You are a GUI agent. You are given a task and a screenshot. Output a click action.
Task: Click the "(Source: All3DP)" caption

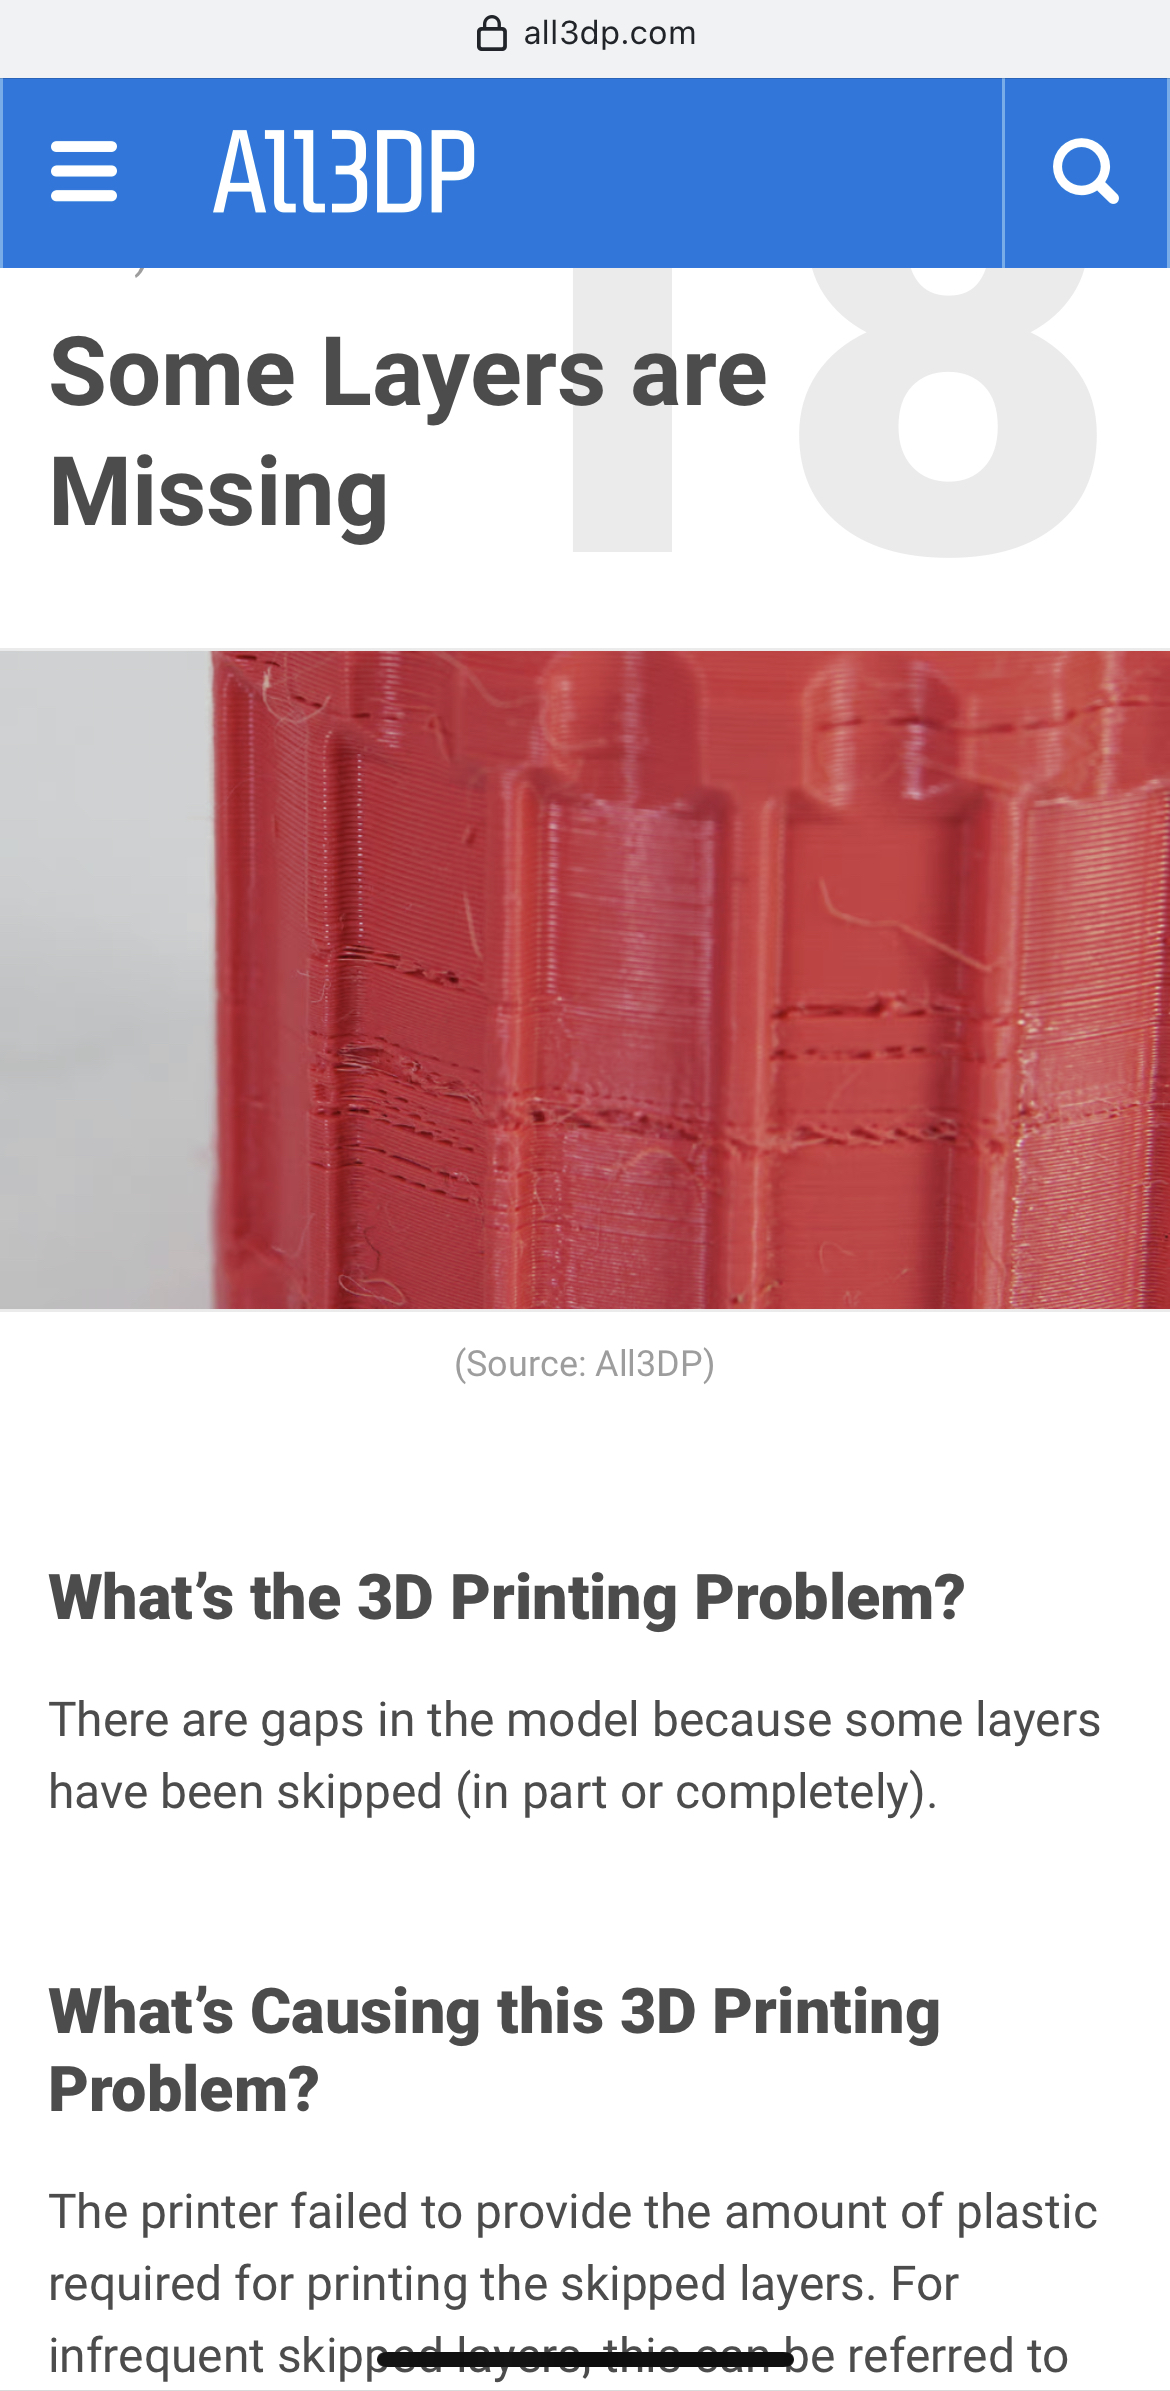pyautogui.click(x=585, y=1364)
